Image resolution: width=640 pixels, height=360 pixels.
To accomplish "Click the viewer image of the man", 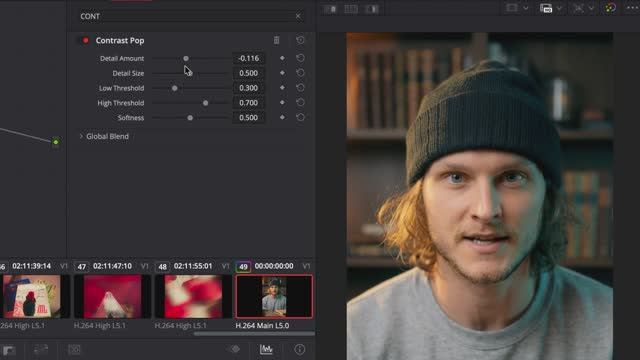I will [480, 196].
